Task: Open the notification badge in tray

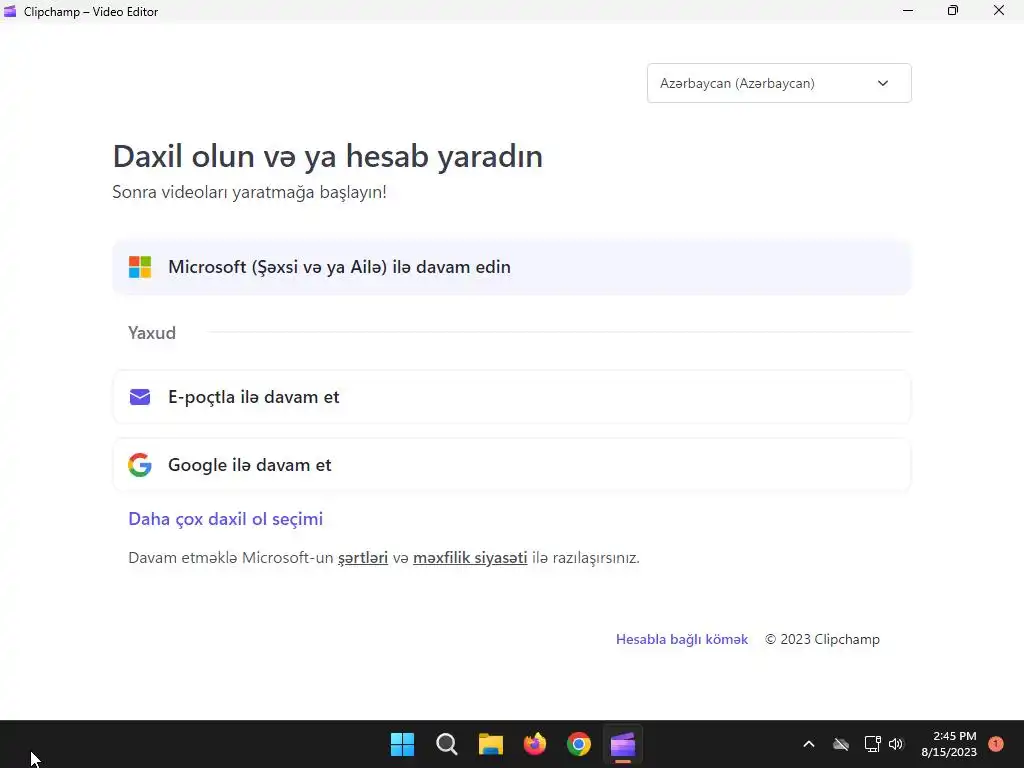Action: [x=996, y=744]
